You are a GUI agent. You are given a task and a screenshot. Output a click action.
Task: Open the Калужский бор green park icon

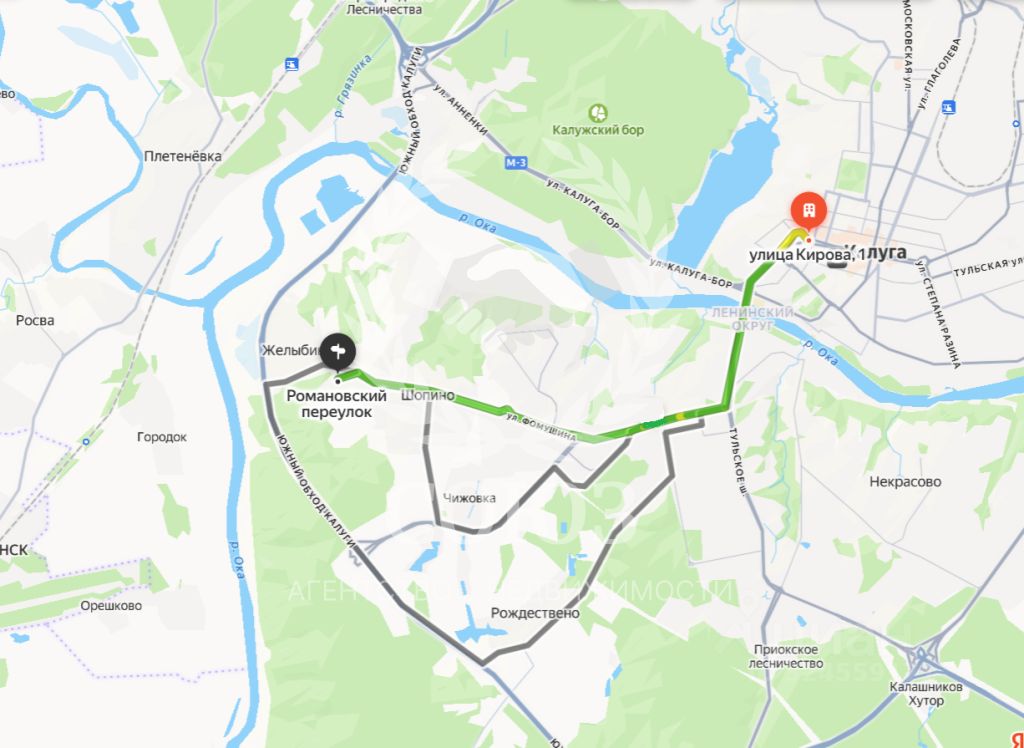598,113
